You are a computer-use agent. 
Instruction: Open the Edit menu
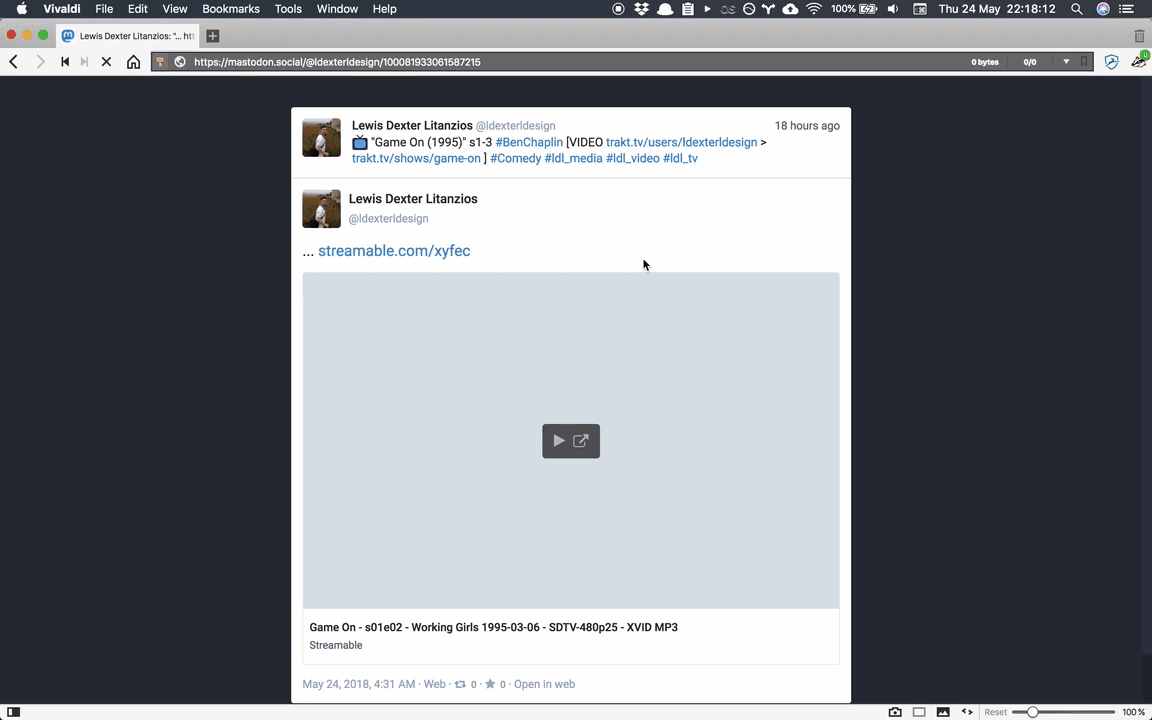coord(137,9)
